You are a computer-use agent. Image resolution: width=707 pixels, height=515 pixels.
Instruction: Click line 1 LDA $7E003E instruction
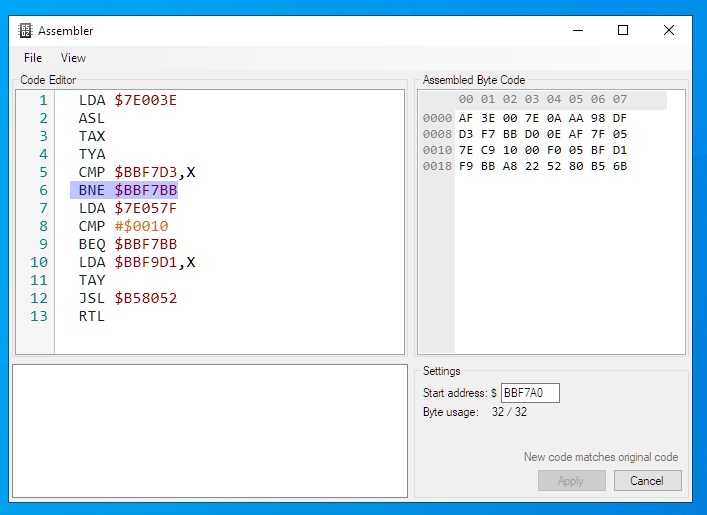pos(128,100)
